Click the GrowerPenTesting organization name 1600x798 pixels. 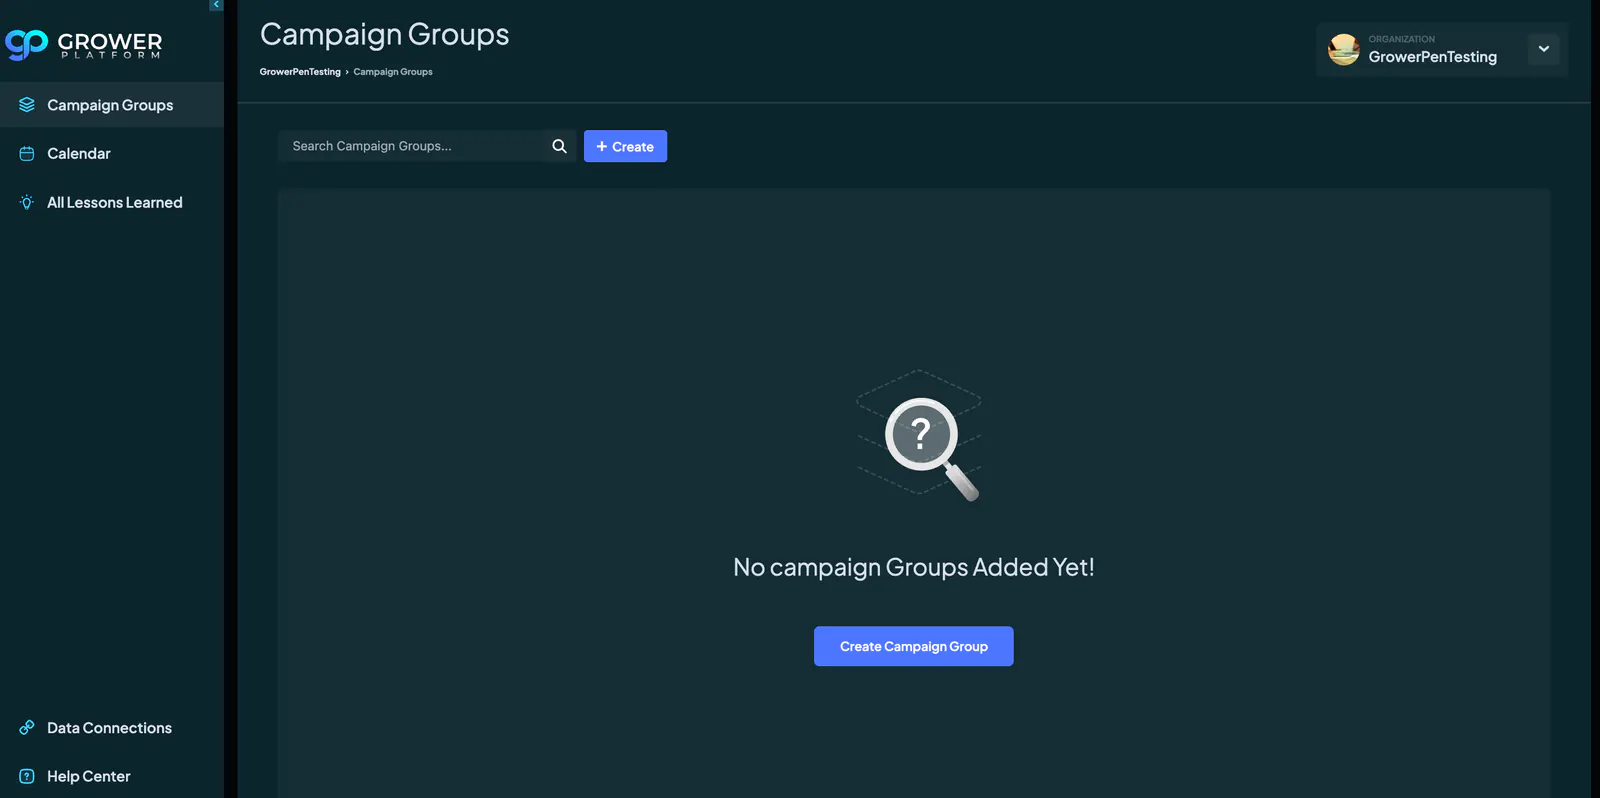[1432, 57]
